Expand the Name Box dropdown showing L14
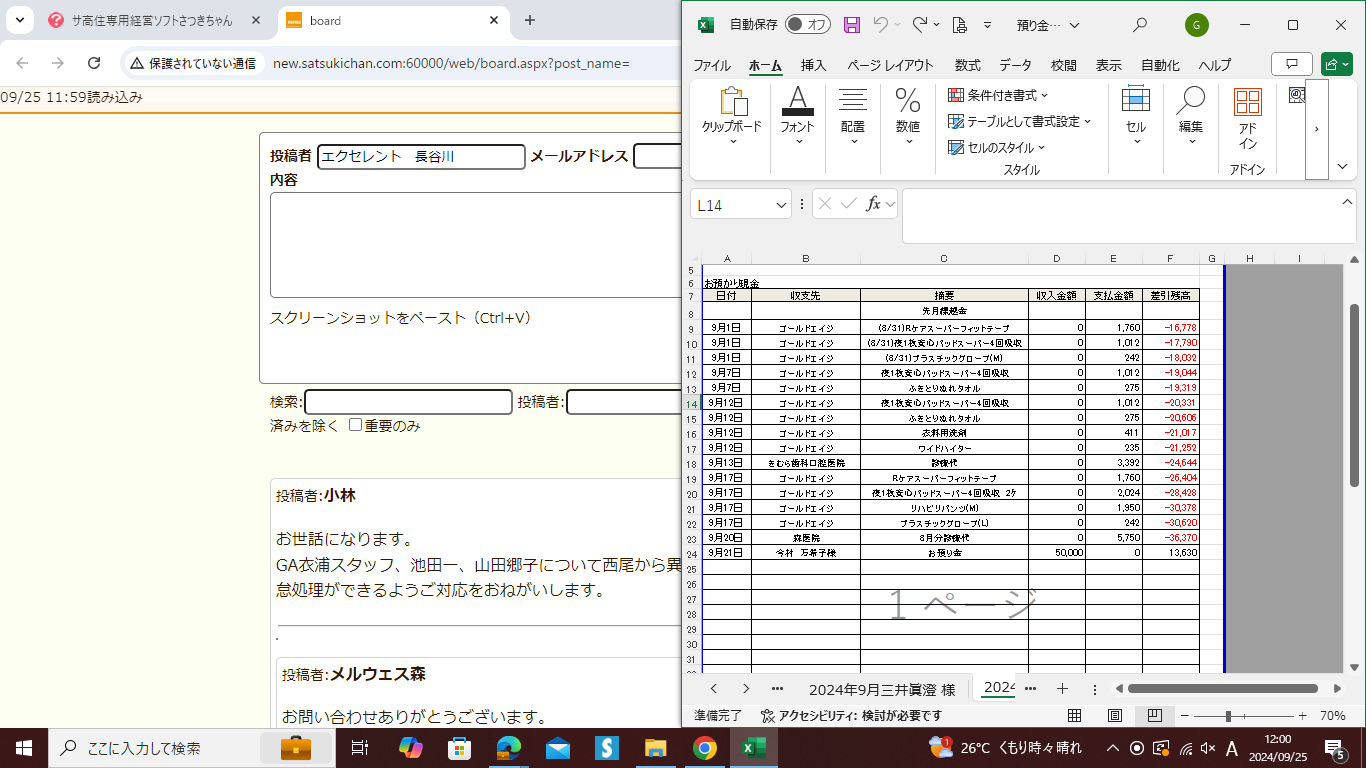 coord(781,205)
